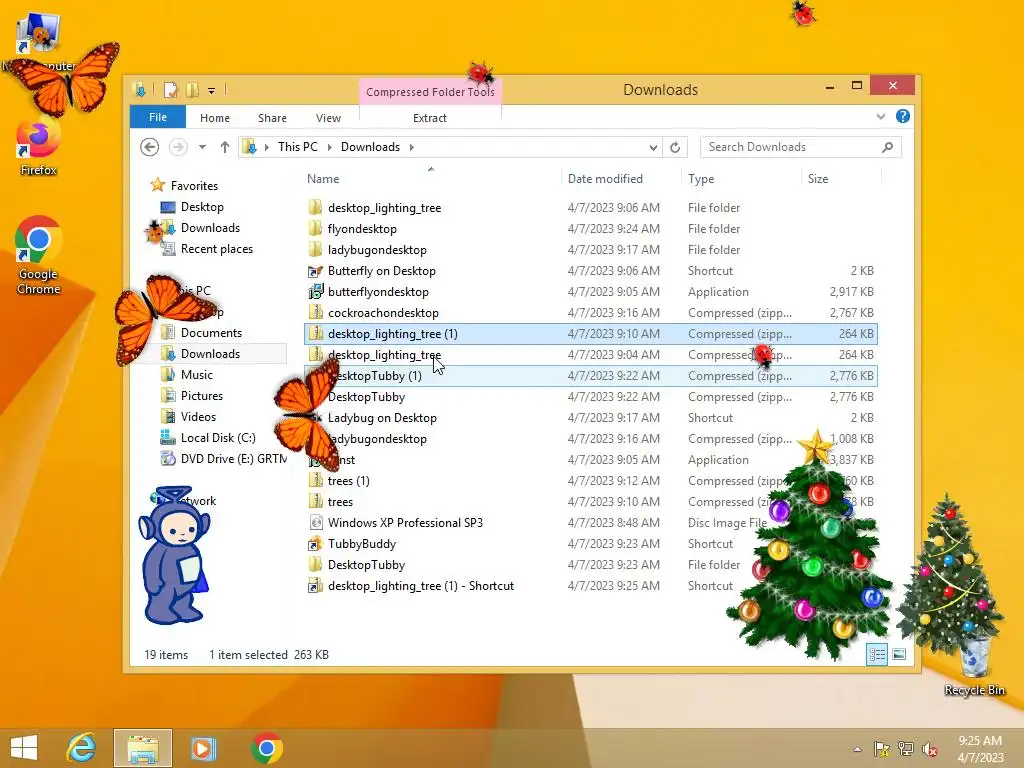Viewport: 1024px width, 768px height.
Task: Select desktop_lighting_tree (1) zip file
Action: [x=591, y=334]
